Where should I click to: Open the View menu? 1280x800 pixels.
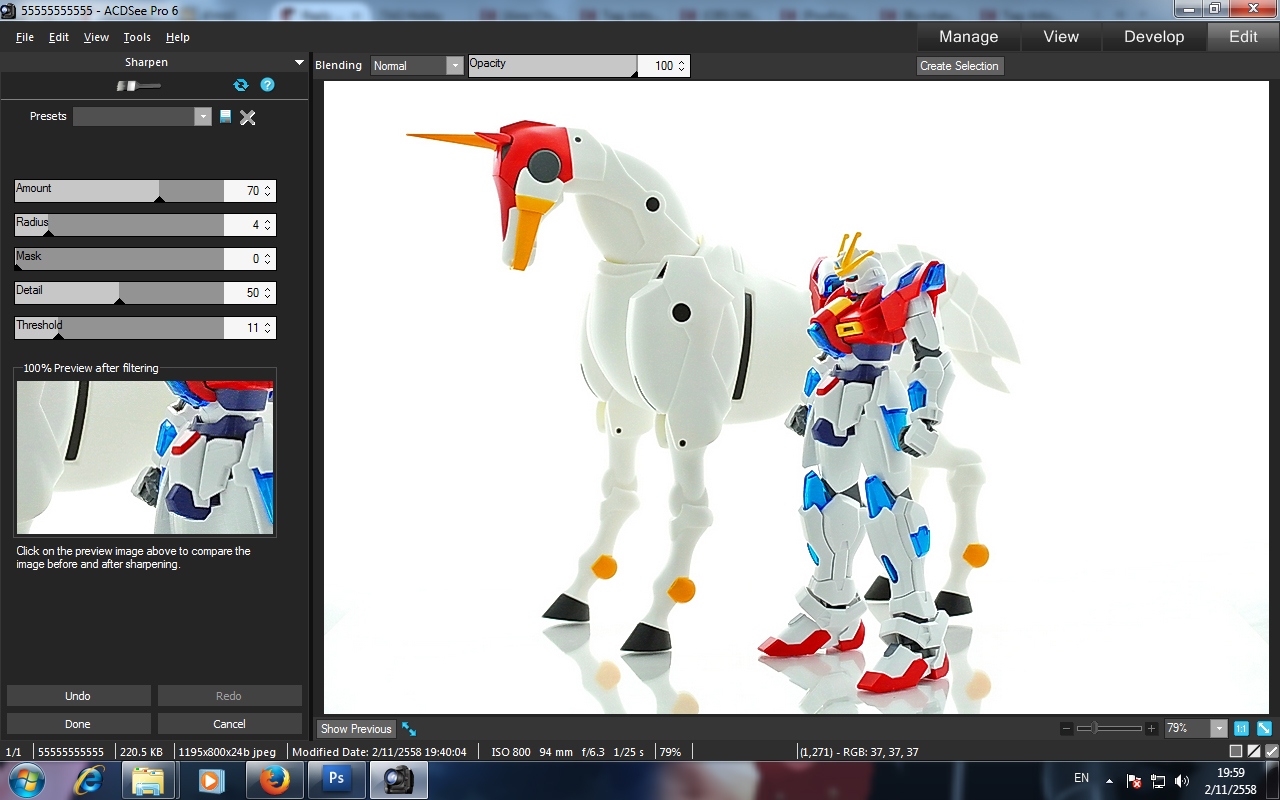click(96, 37)
